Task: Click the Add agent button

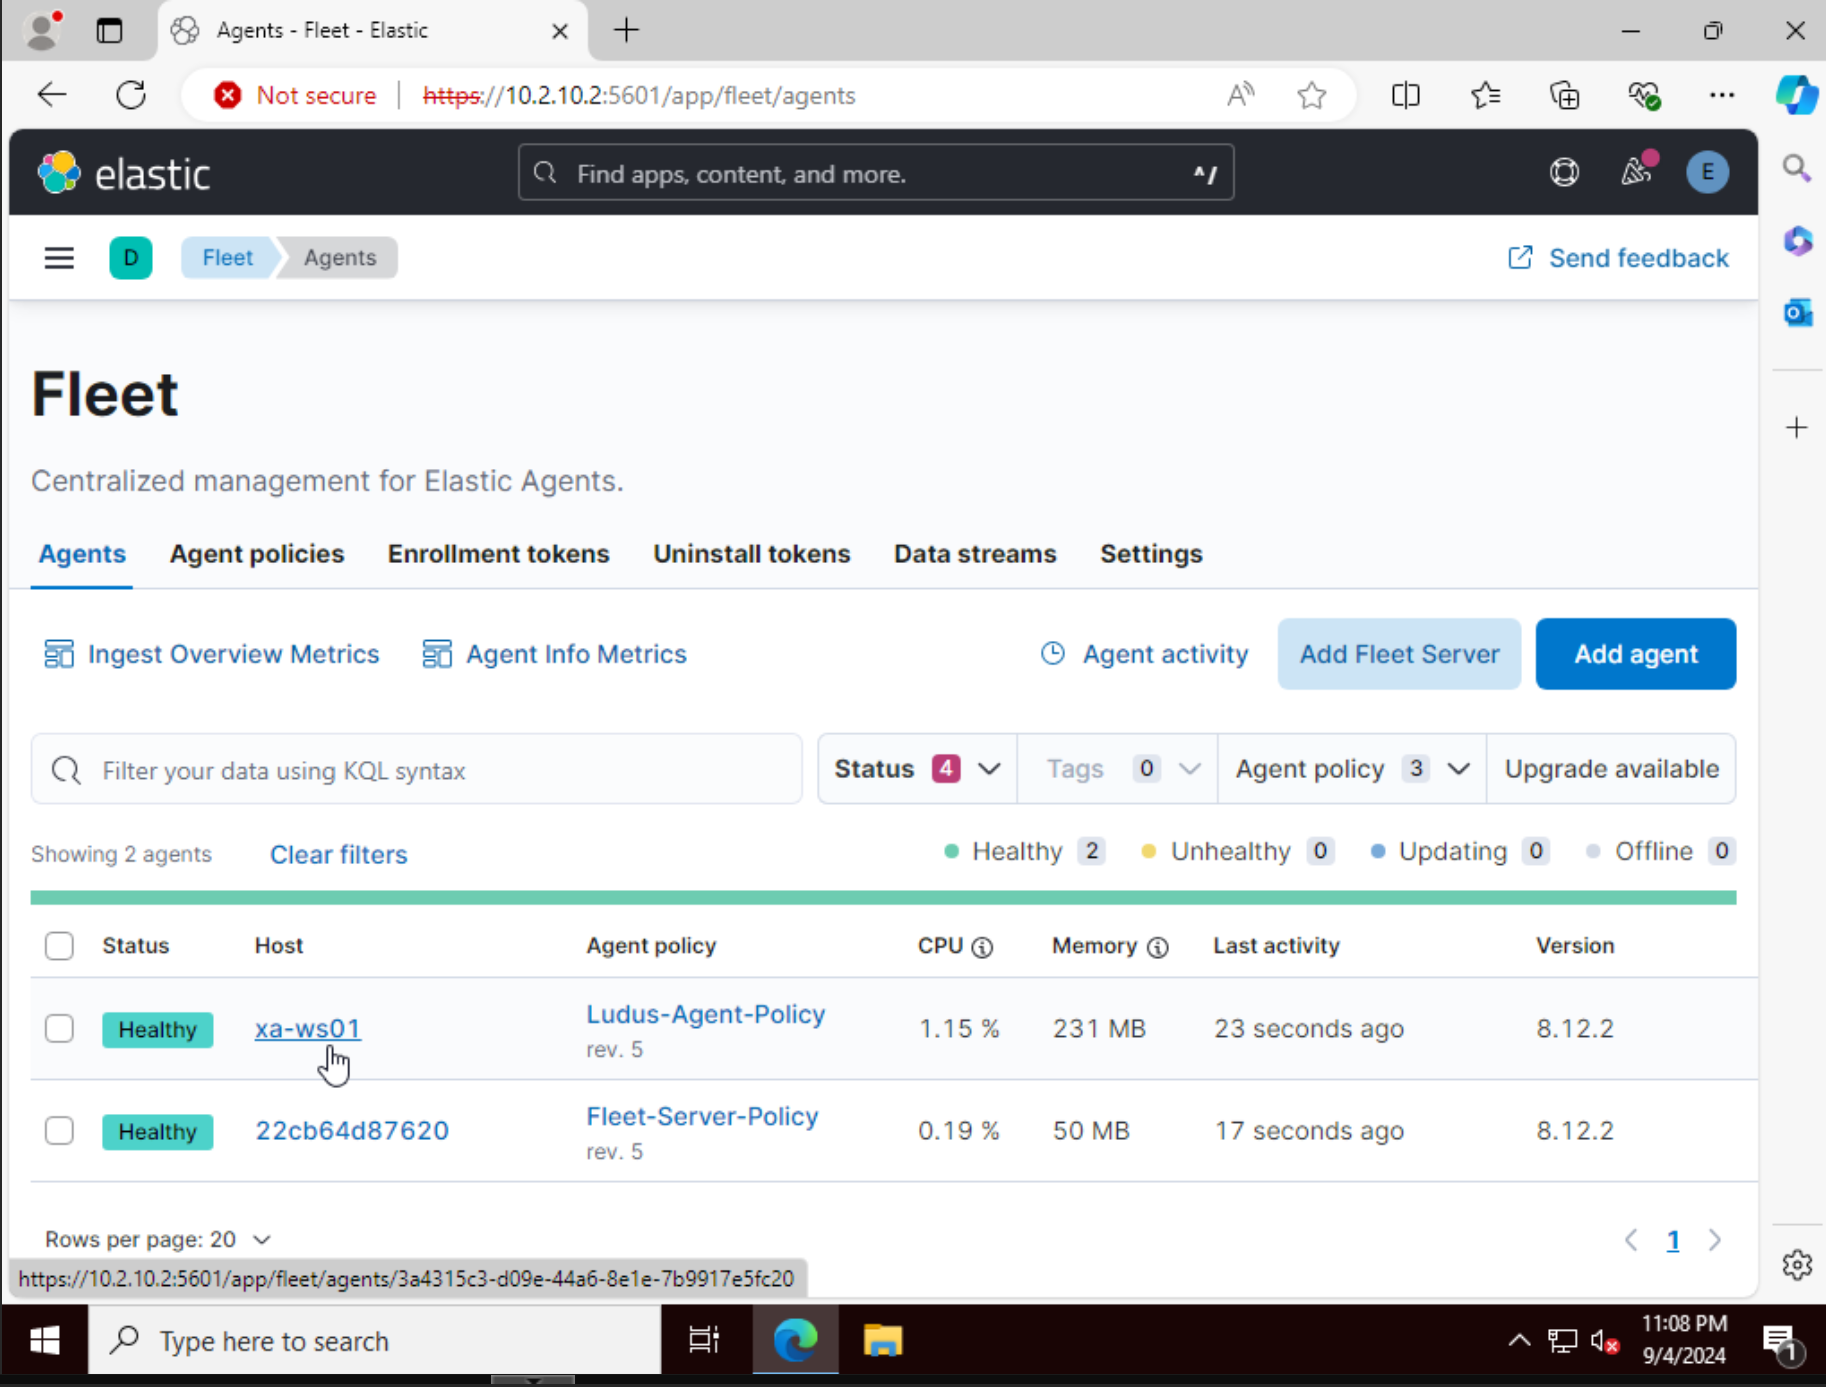Action: coord(1636,654)
